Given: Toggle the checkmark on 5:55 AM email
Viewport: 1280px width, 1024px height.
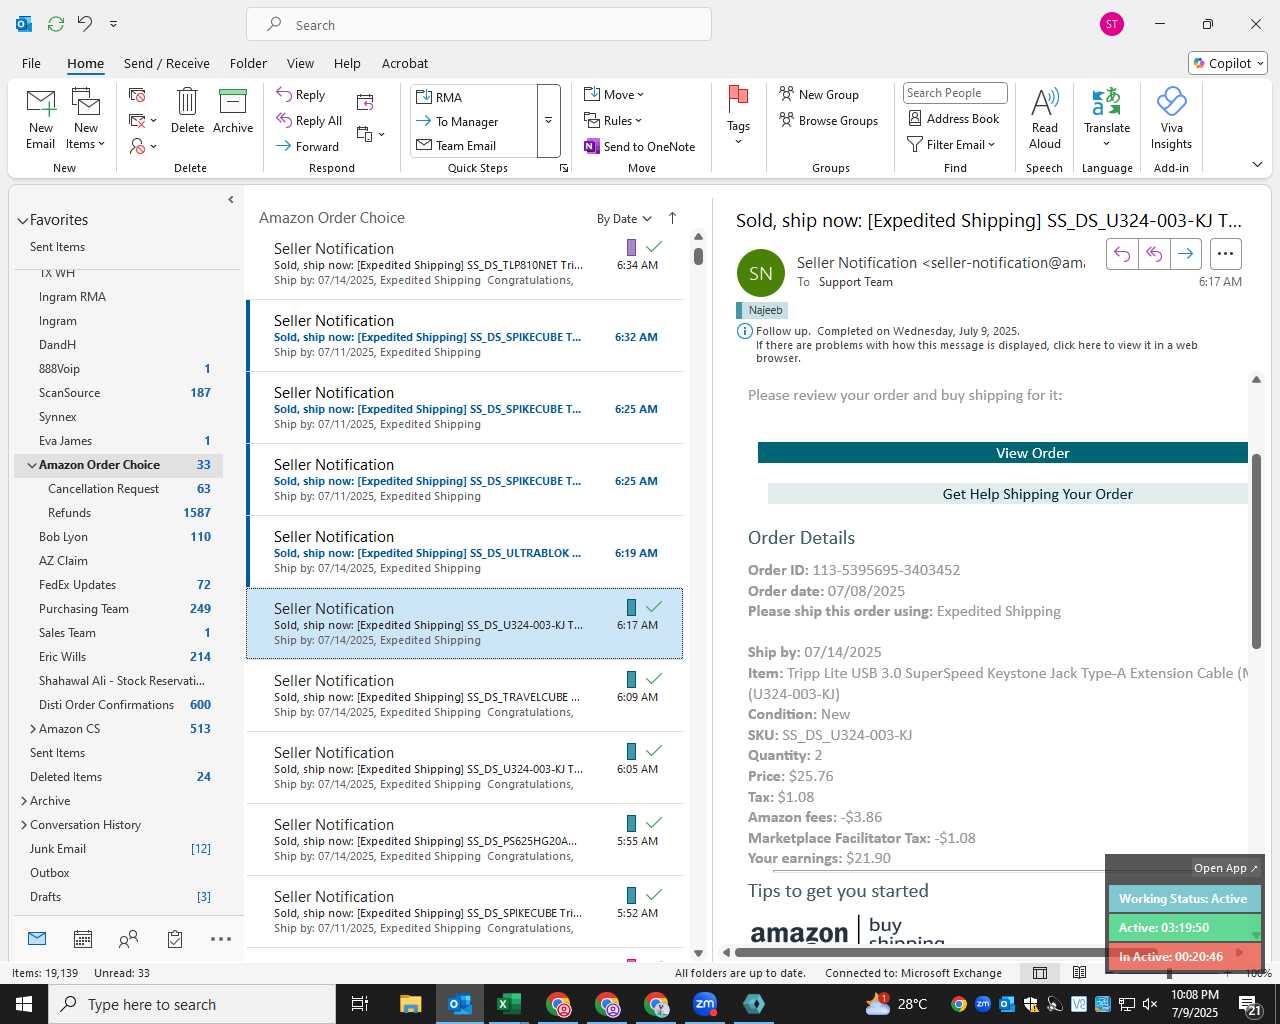Looking at the screenshot, I should [x=654, y=823].
